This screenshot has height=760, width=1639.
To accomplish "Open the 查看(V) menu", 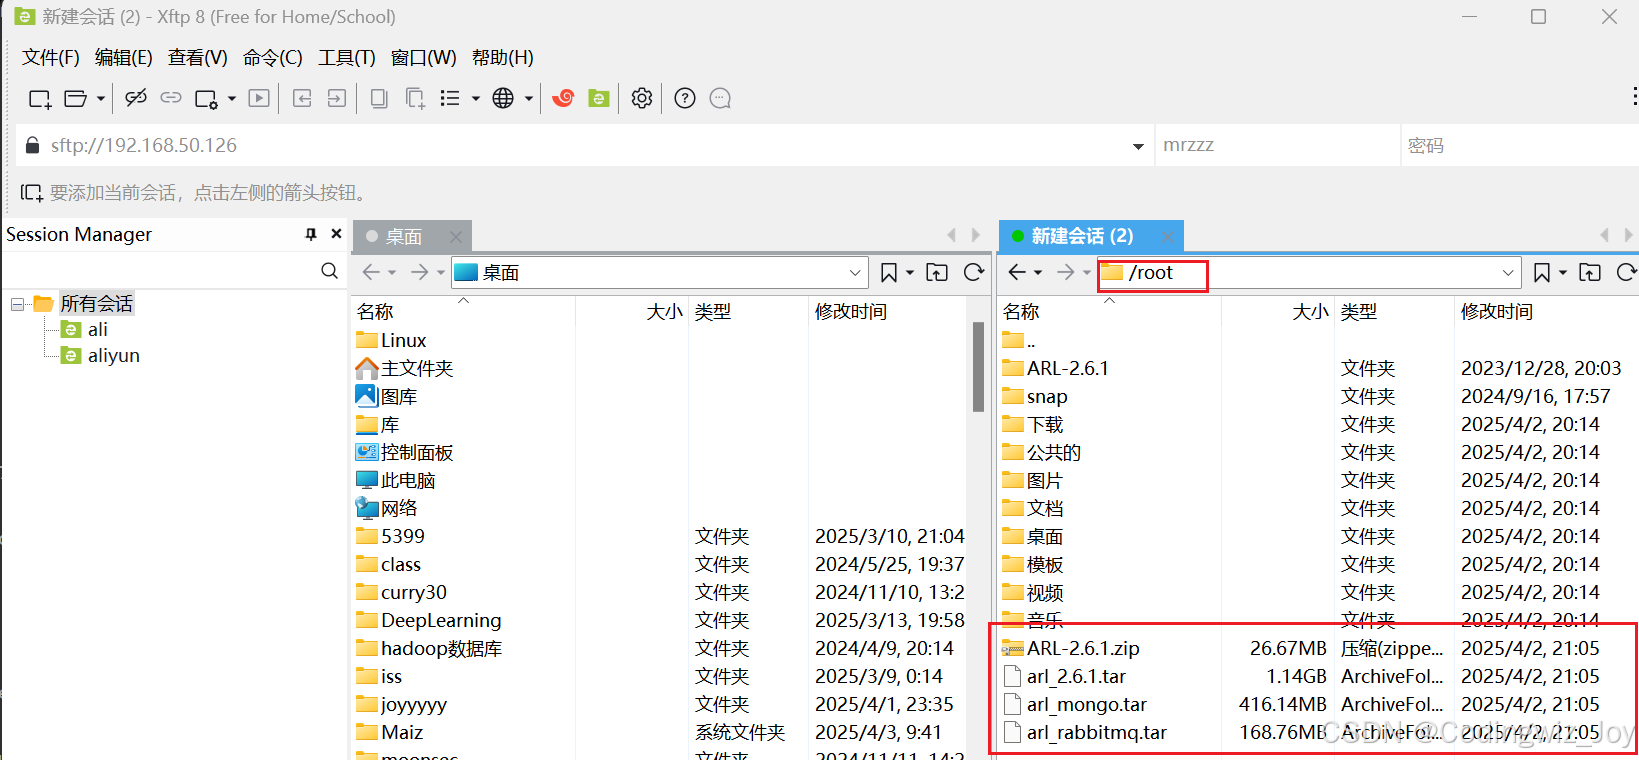I will [198, 57].
